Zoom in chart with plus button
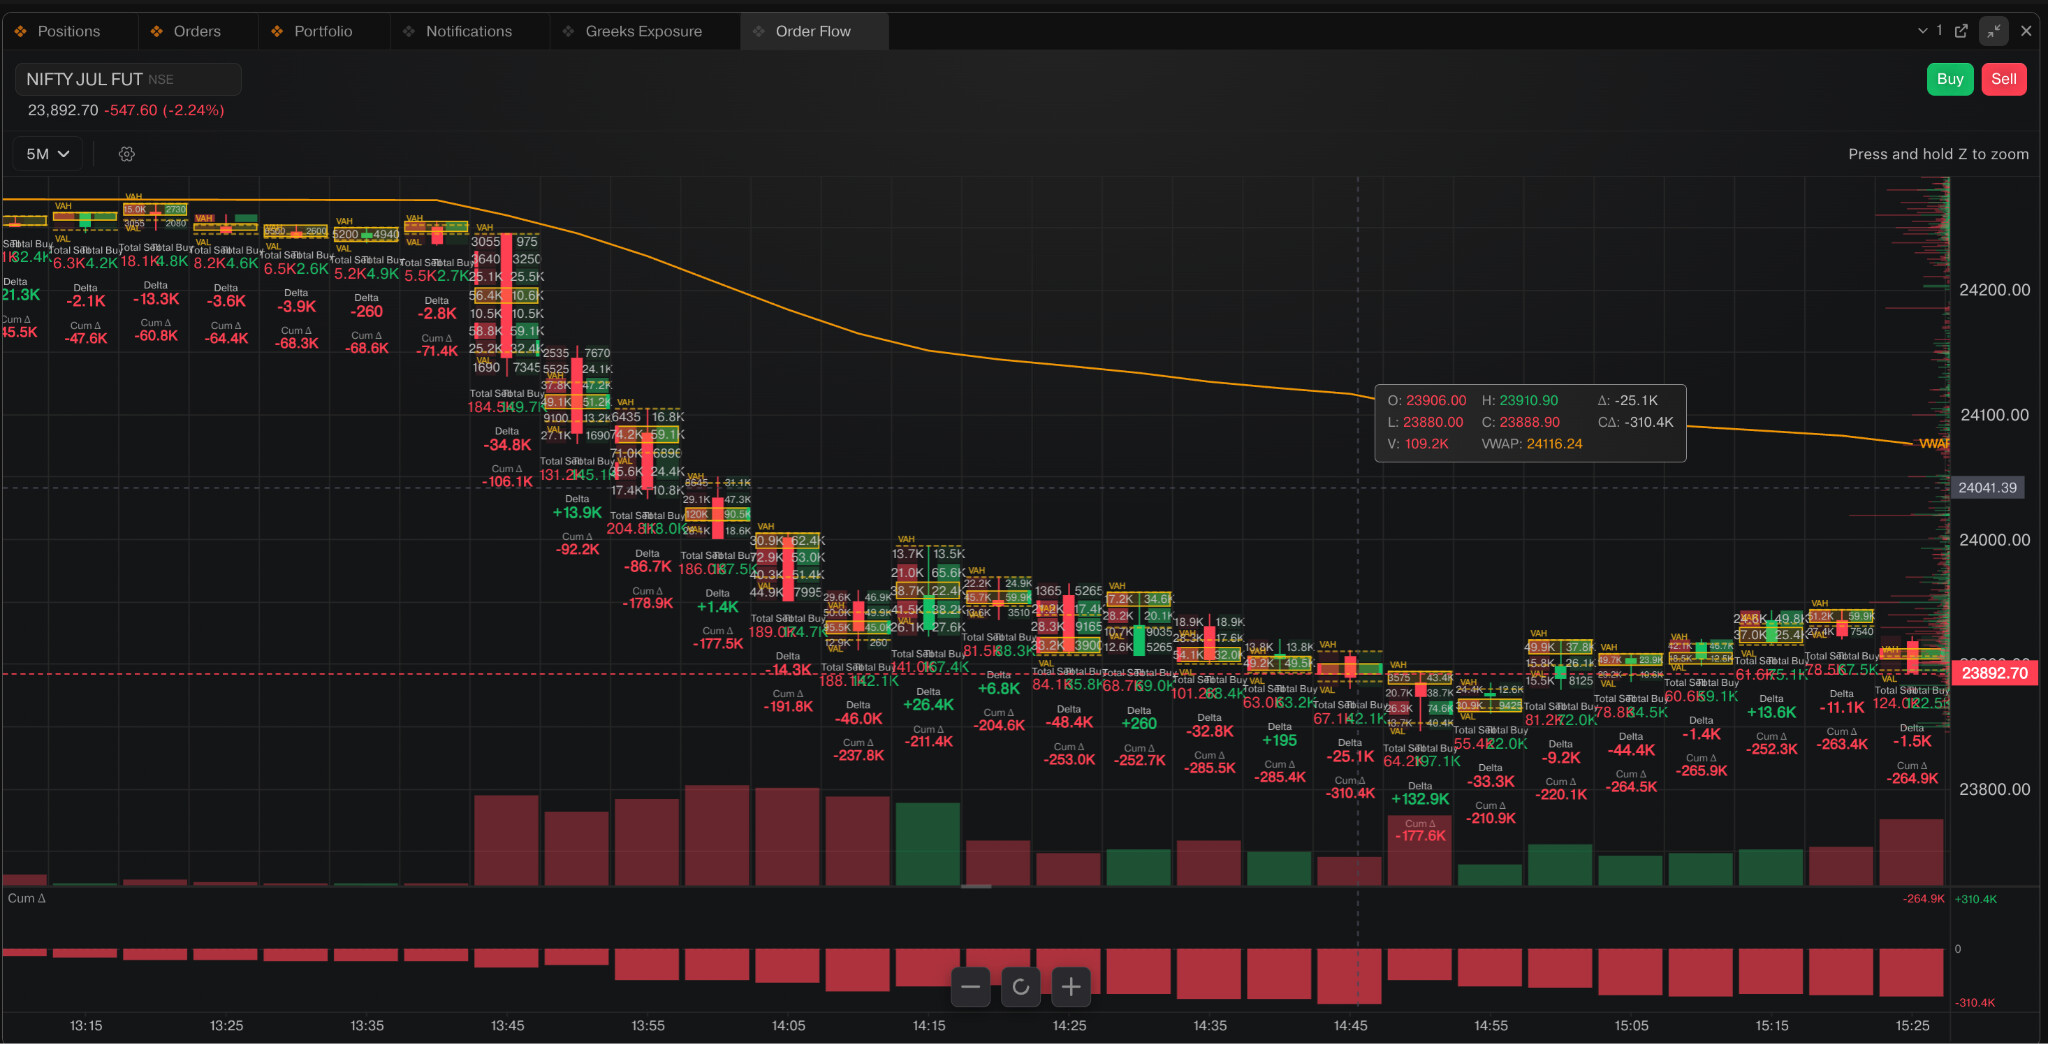The height and width of the screenshot is (1044, 2048). [x=1071, y=987]
